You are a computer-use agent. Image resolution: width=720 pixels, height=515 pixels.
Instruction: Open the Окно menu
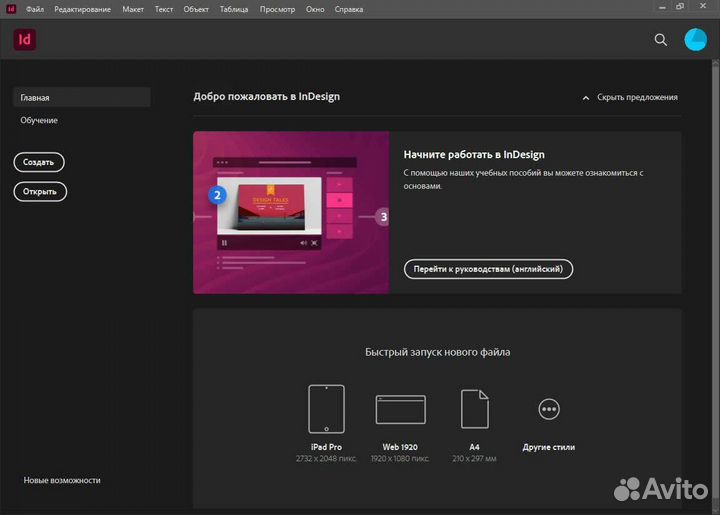(315, 9)
